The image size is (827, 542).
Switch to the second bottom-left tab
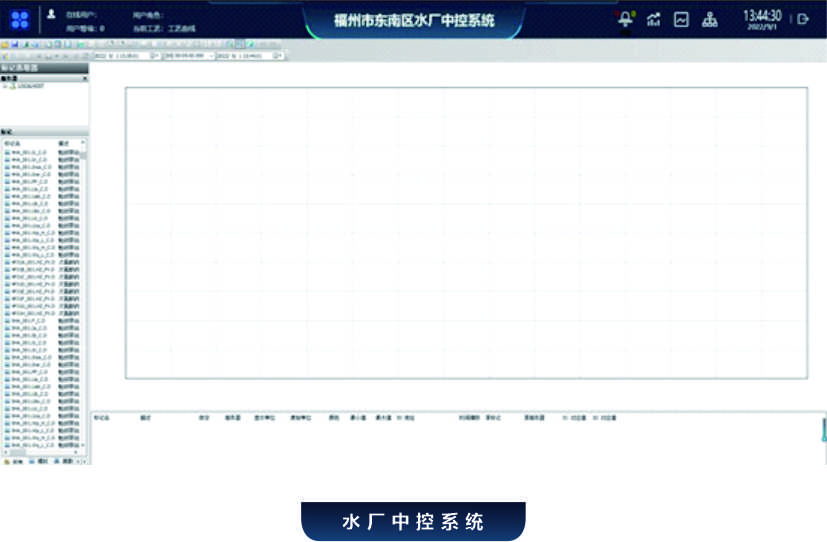40,462
